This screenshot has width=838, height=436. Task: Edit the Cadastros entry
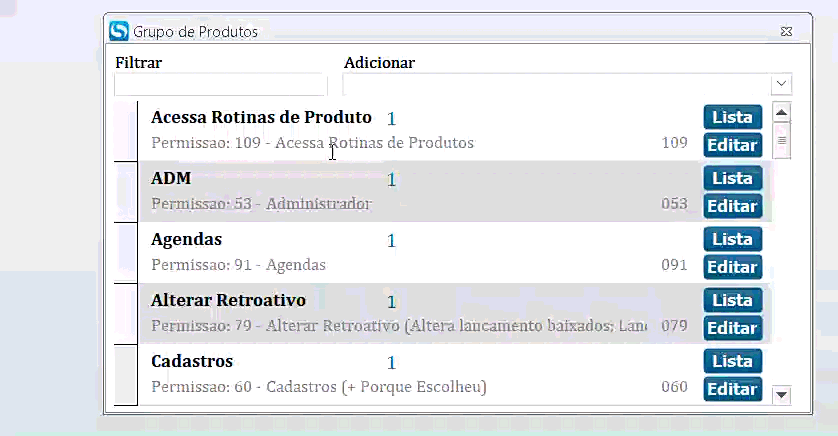pyautogui.click(x=732, y=389)
